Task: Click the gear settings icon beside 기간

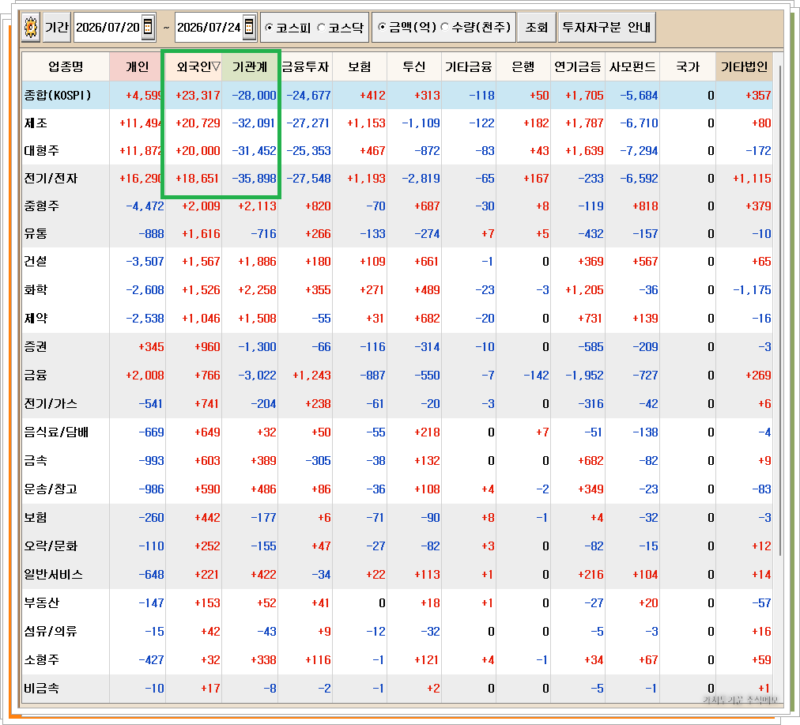Action: point(31,27)
